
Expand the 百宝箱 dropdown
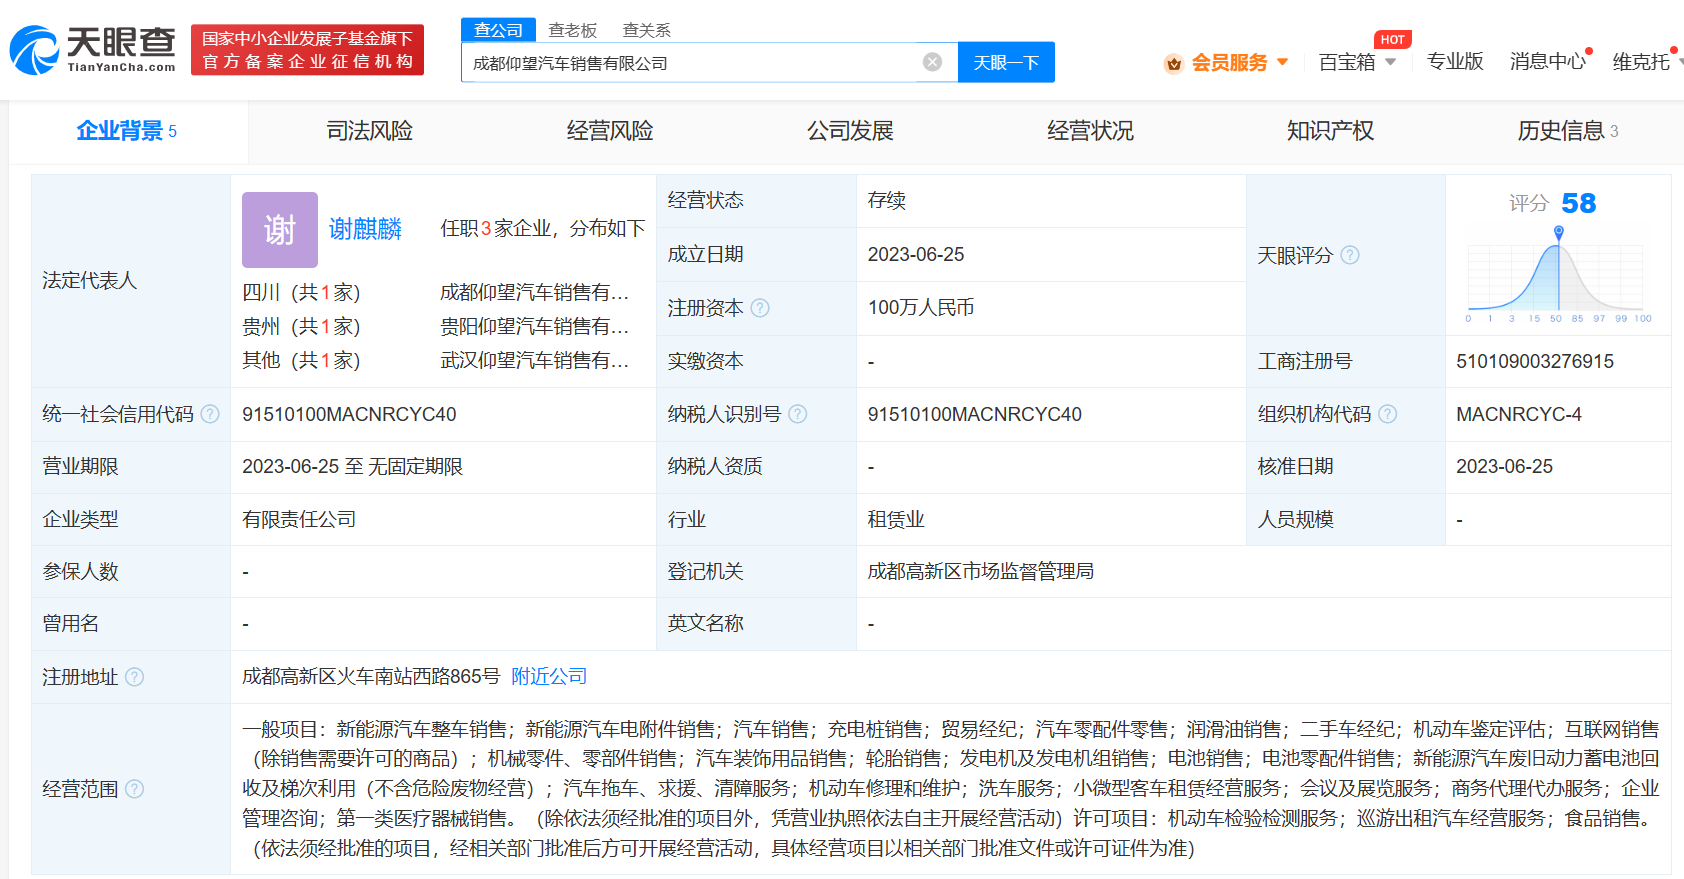point(1390,62)
